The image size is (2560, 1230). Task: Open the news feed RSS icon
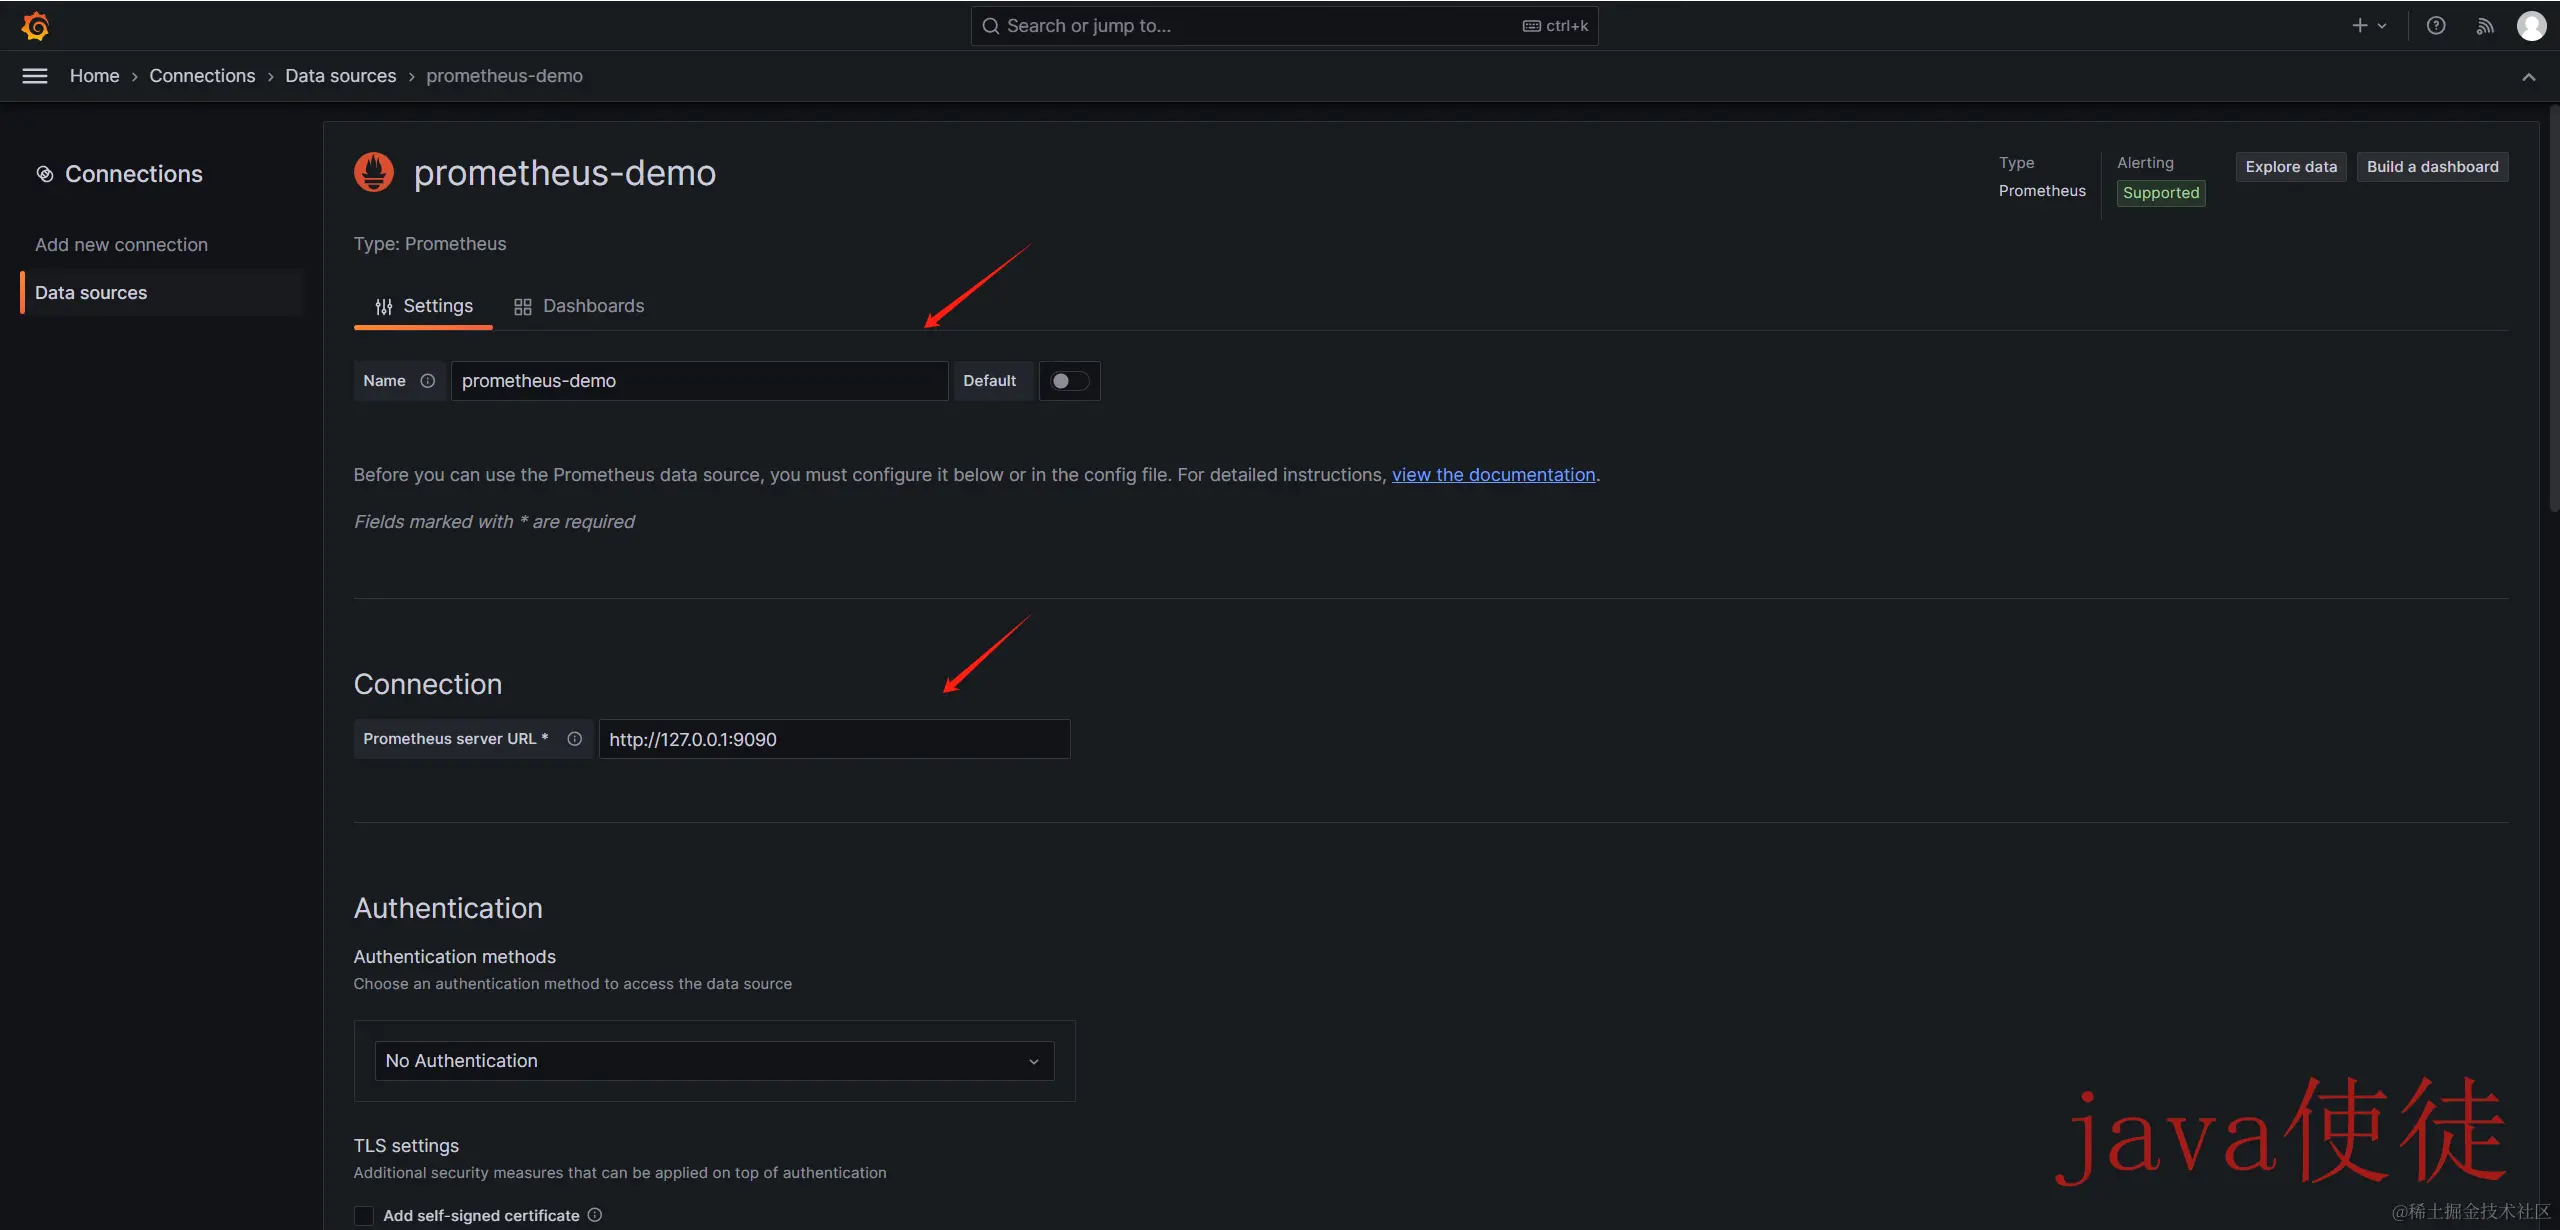click(x=2484, y=26)
